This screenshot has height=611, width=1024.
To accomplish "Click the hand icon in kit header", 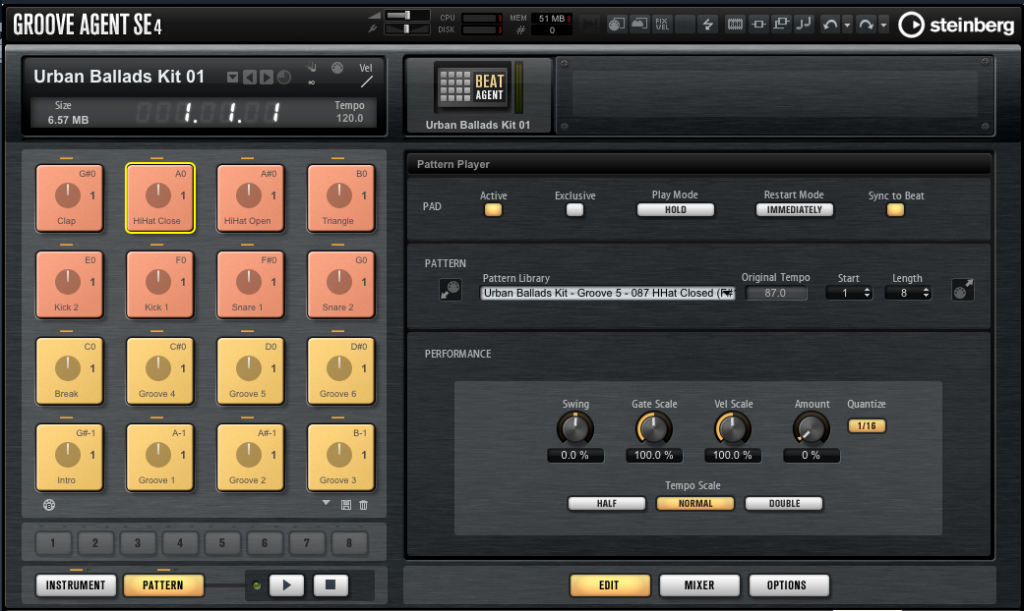I will tap(312, 67).
